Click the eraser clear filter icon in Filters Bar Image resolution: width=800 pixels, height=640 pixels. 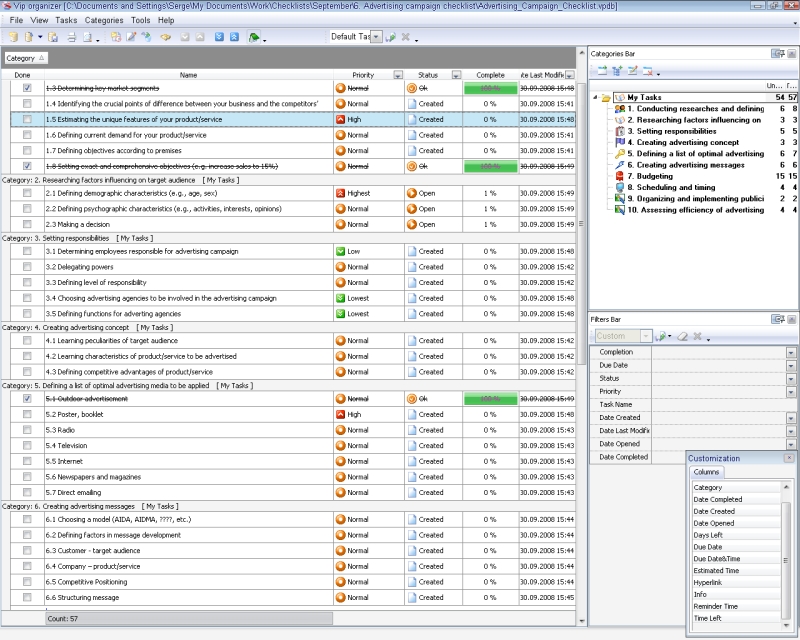click(680, 336)
